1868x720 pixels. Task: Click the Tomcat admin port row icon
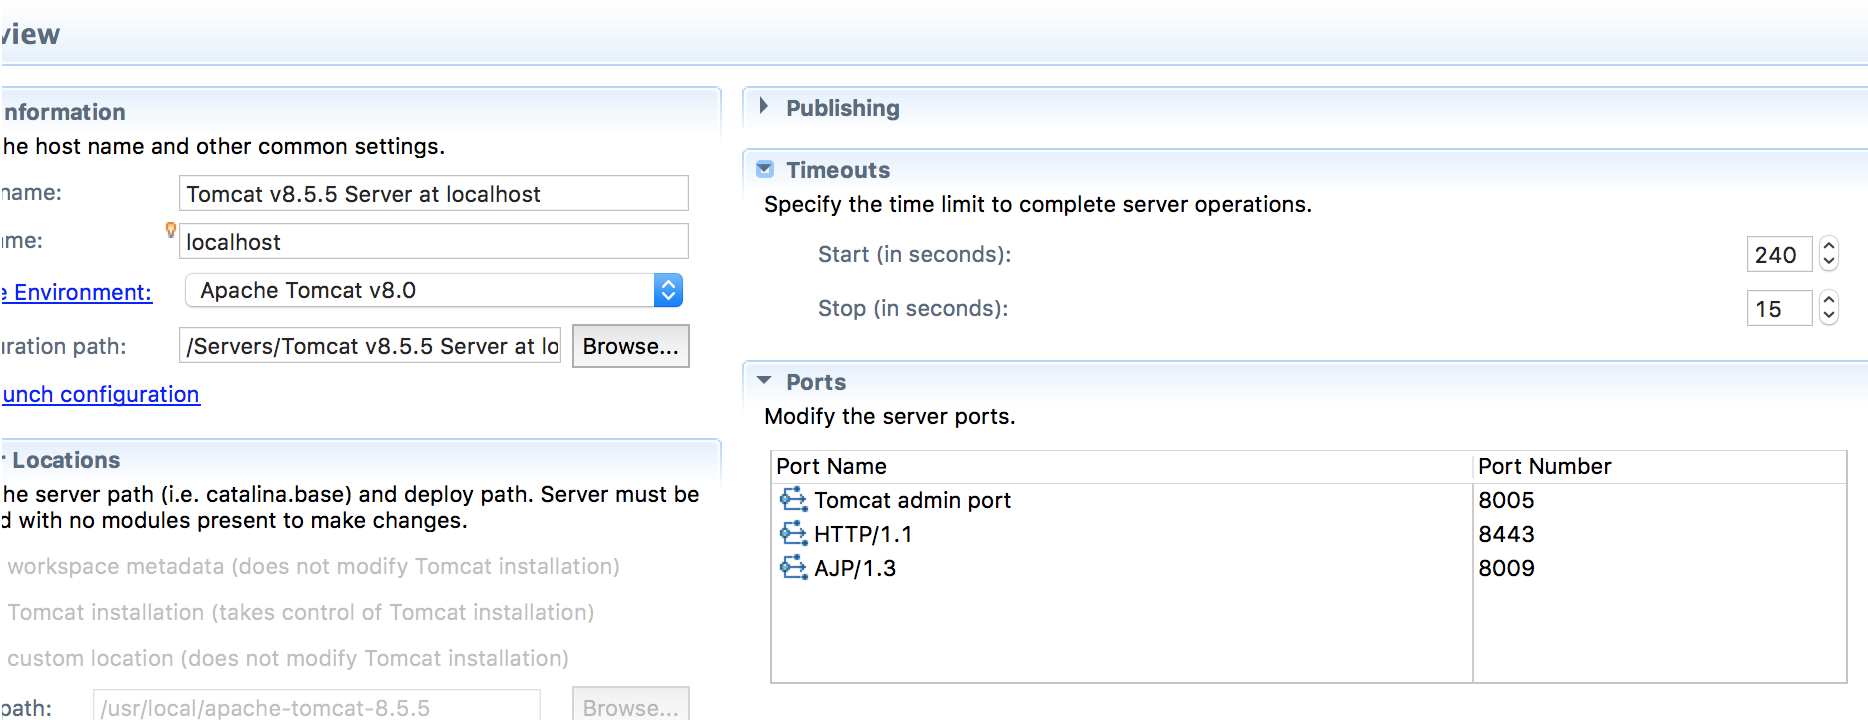[x=793, y=499]
